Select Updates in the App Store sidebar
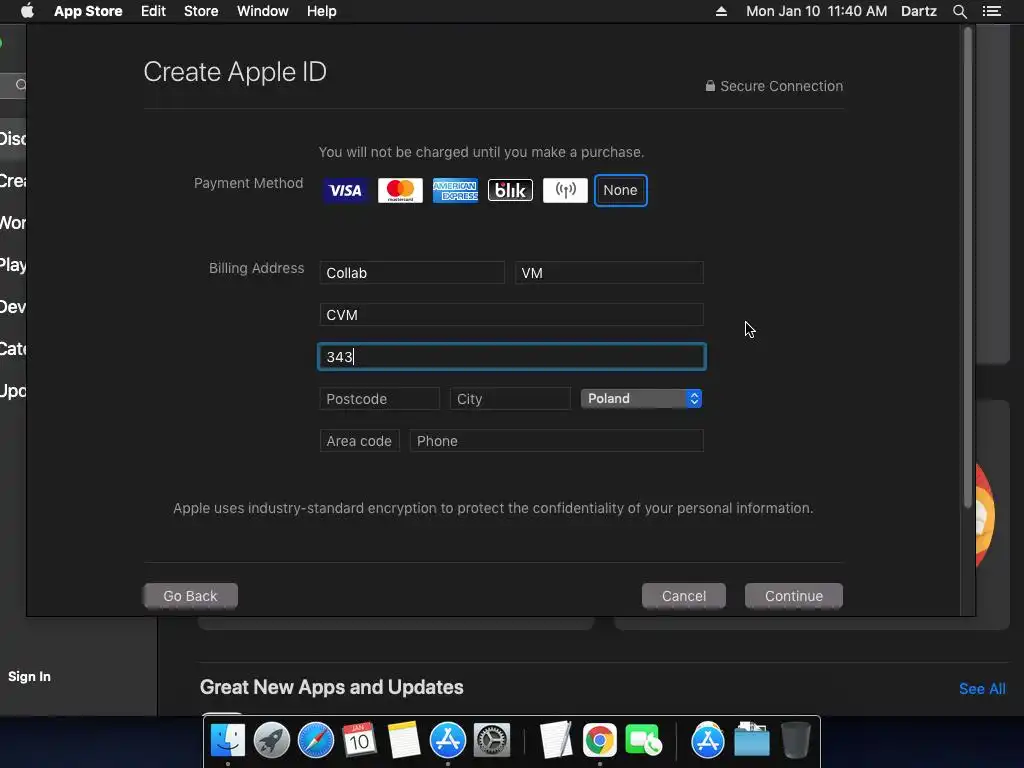The image size is (1024, 768). click(x=13, y=391)
